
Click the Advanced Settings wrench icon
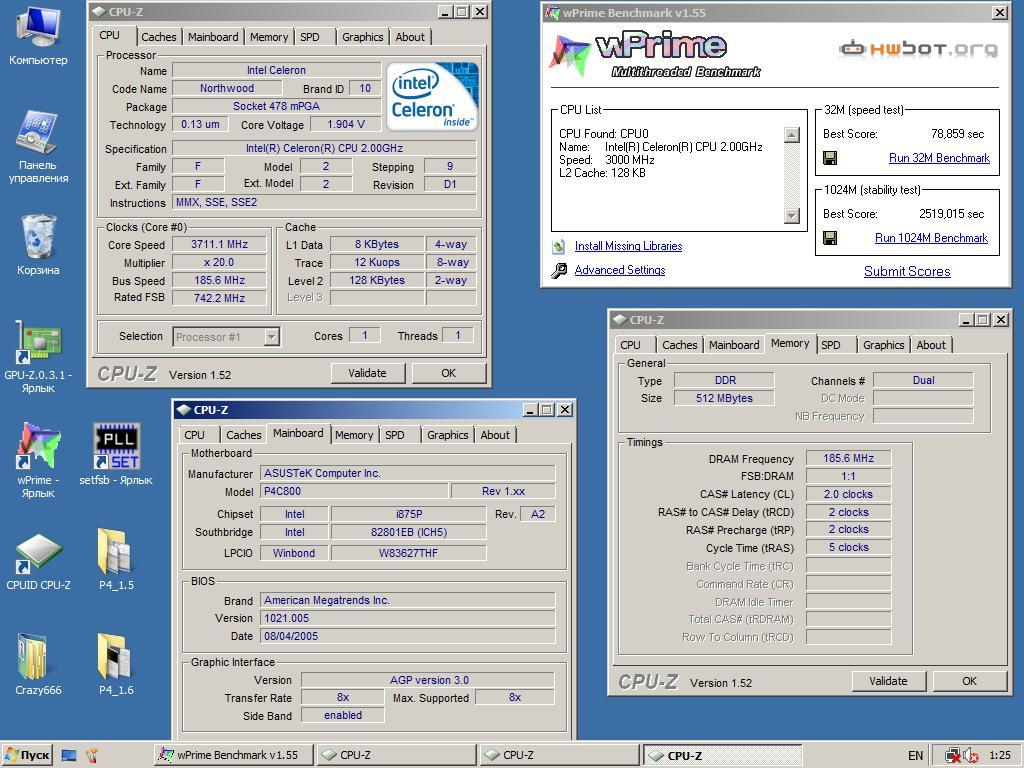(559, 270)
